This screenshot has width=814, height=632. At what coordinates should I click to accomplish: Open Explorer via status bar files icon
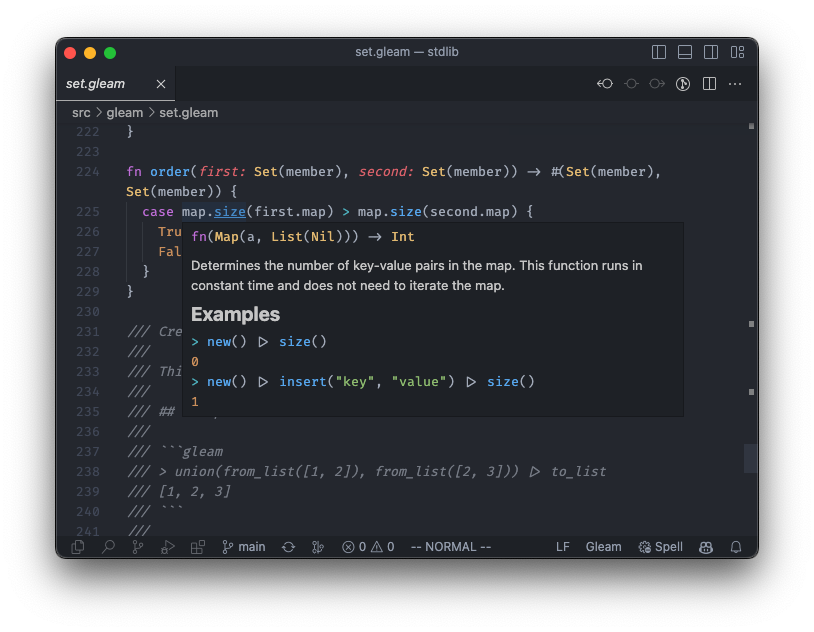(x=77, y=547)
